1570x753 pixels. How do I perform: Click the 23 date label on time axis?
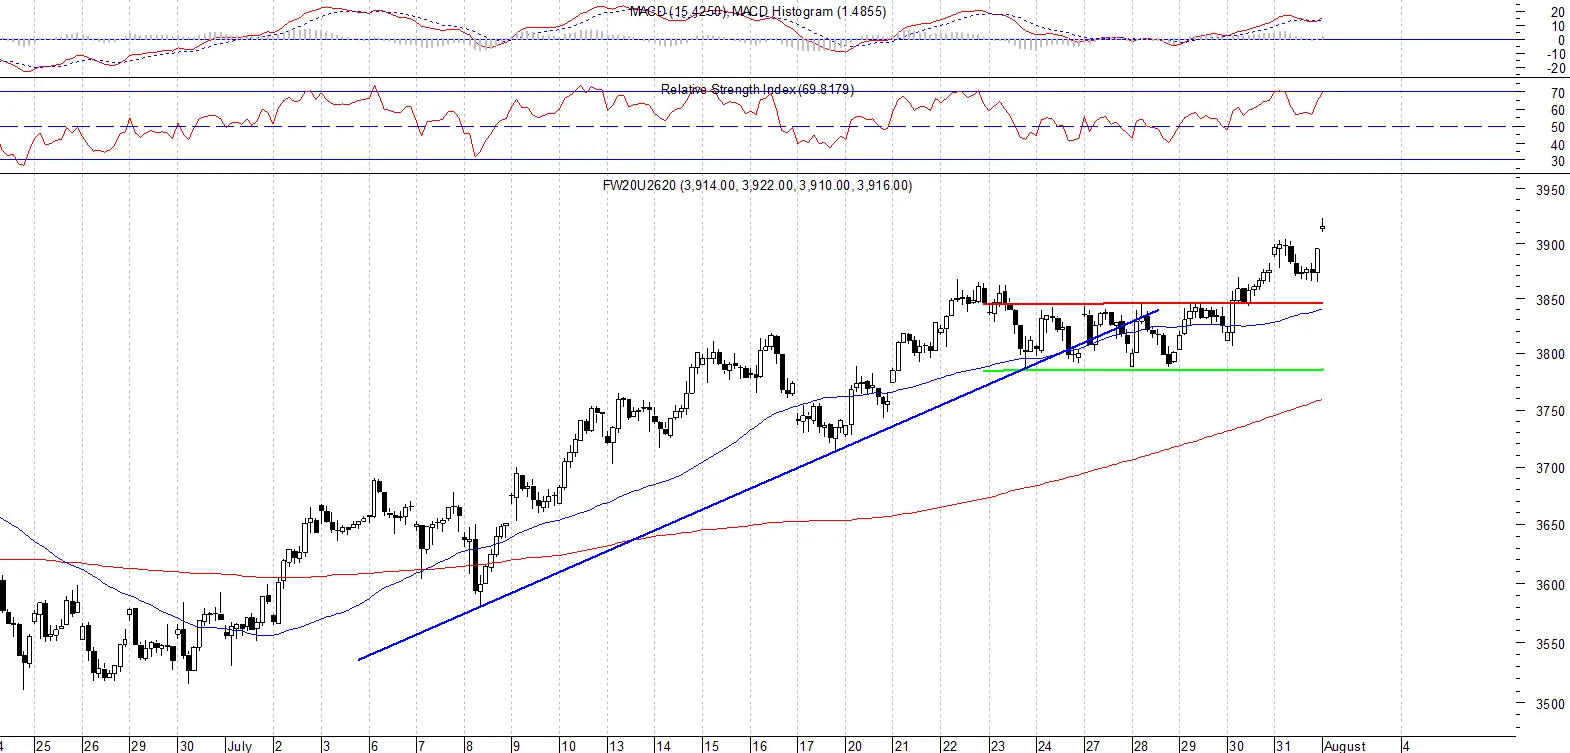tap(997, 746)
